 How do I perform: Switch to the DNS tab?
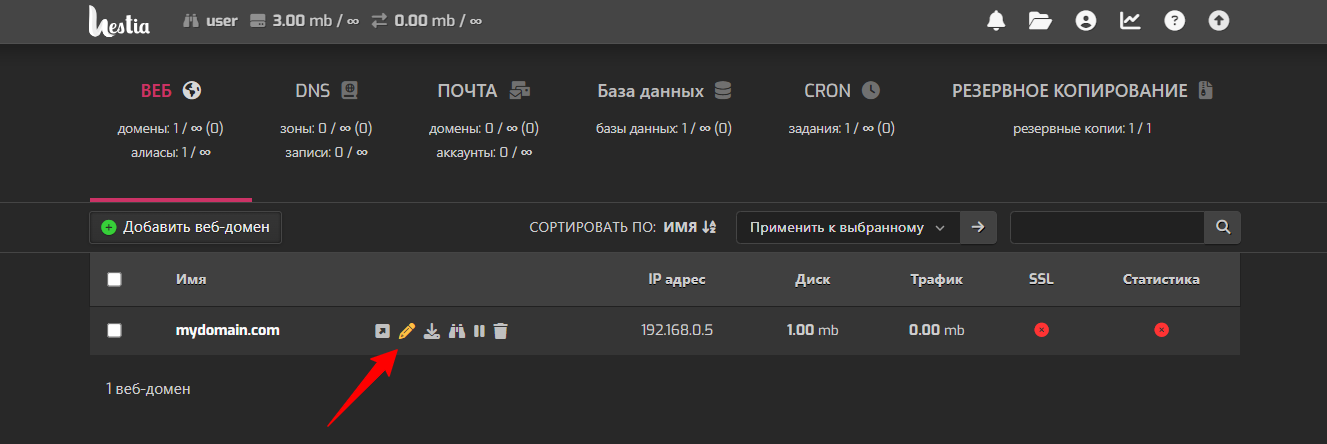point(326,91)
